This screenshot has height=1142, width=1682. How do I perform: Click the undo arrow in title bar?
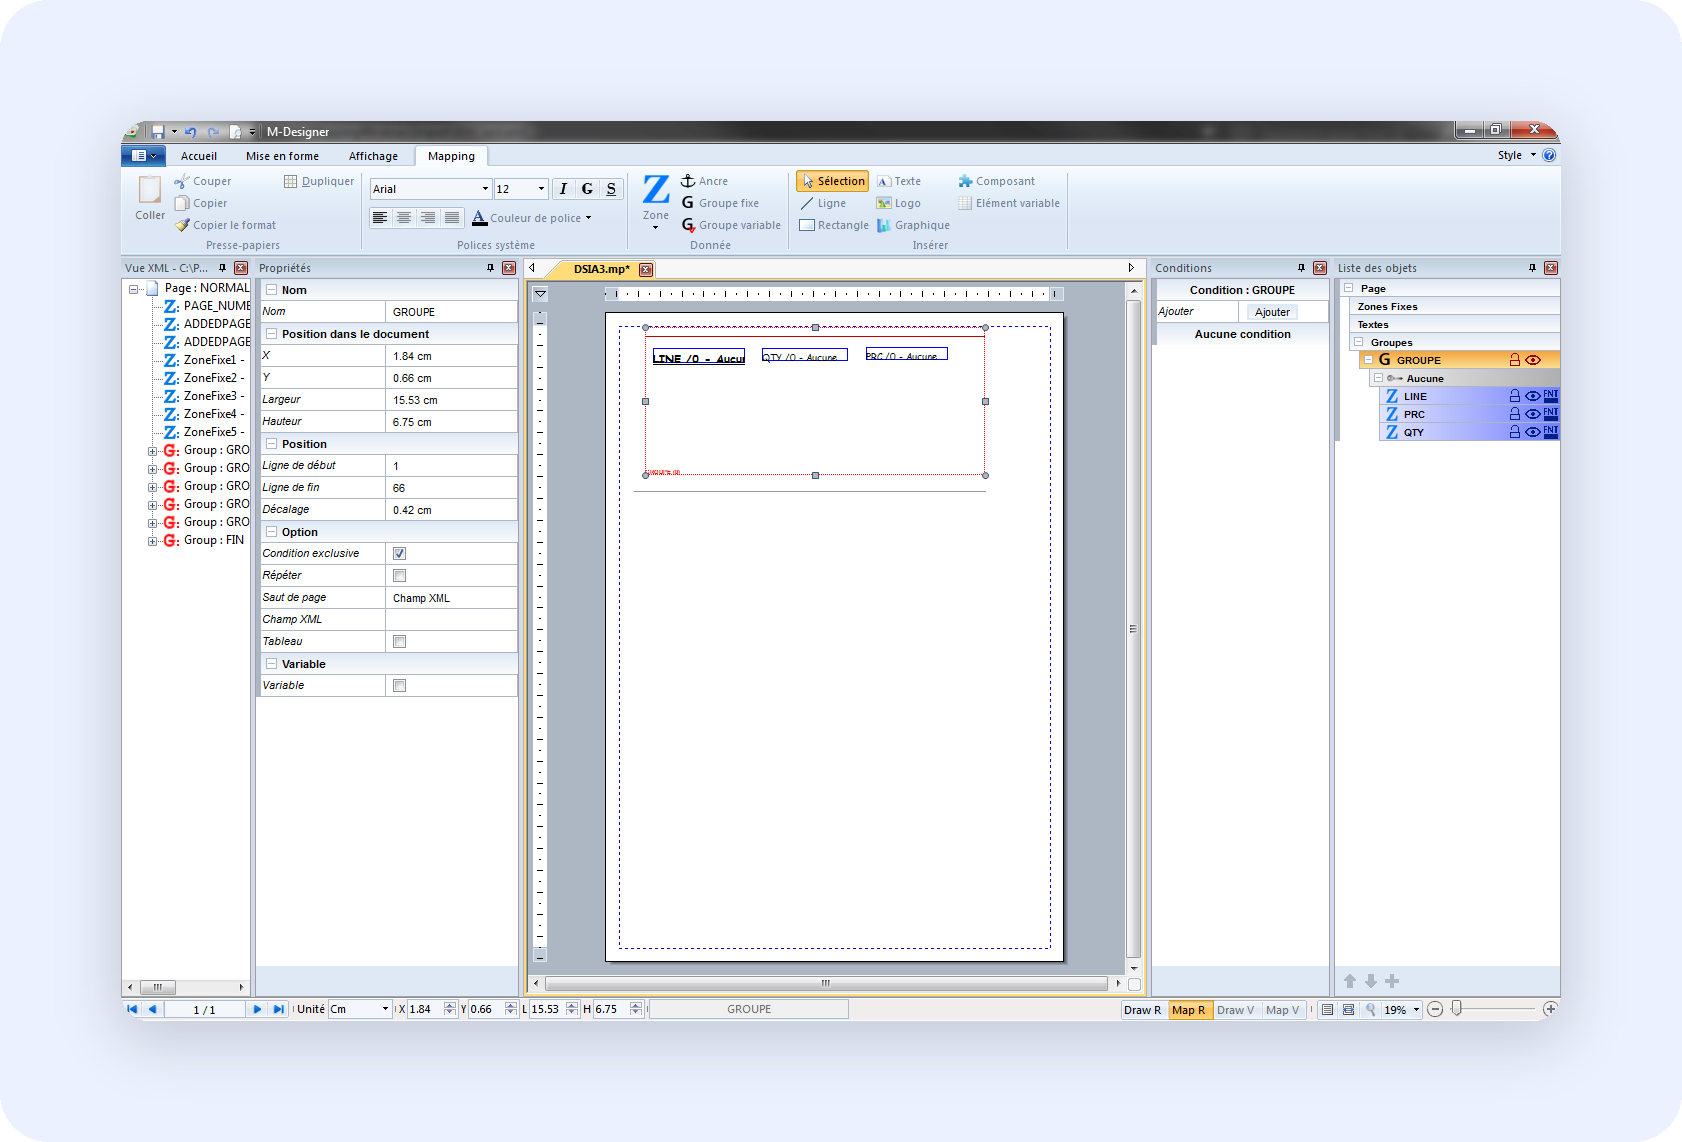click(190, 131)
